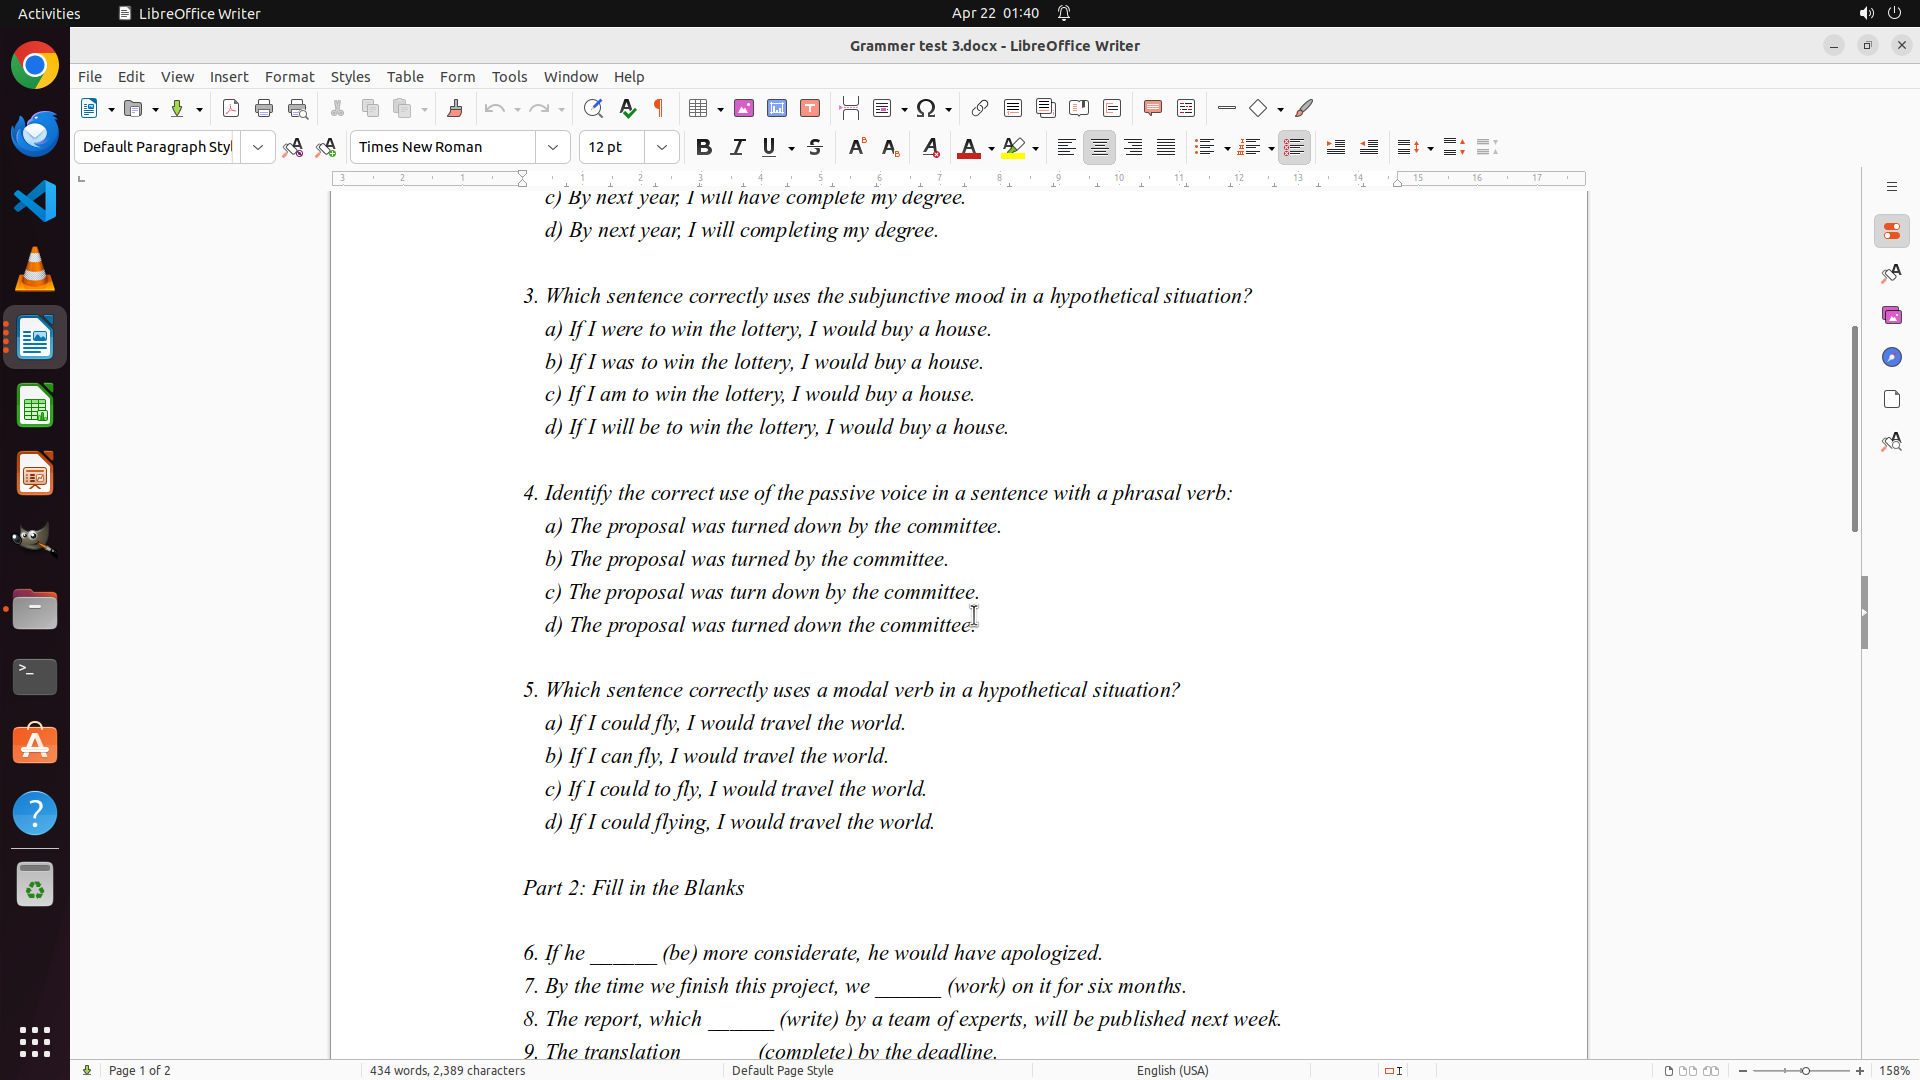Image resolution: width=1920 pixels, height=1080 pixels.
Task: Expand the Font Name dropdown
Action: pyautogui.click(x=553, y=147)
